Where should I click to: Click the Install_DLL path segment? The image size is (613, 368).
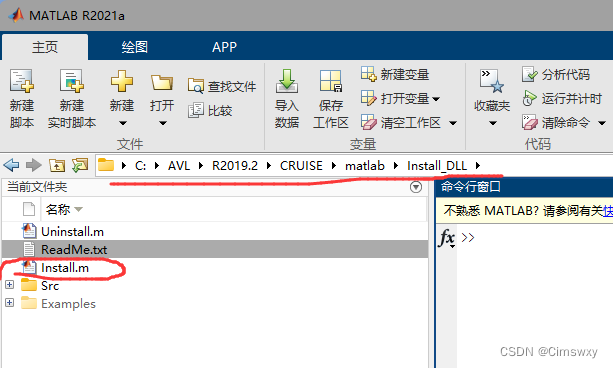(437, 165)
